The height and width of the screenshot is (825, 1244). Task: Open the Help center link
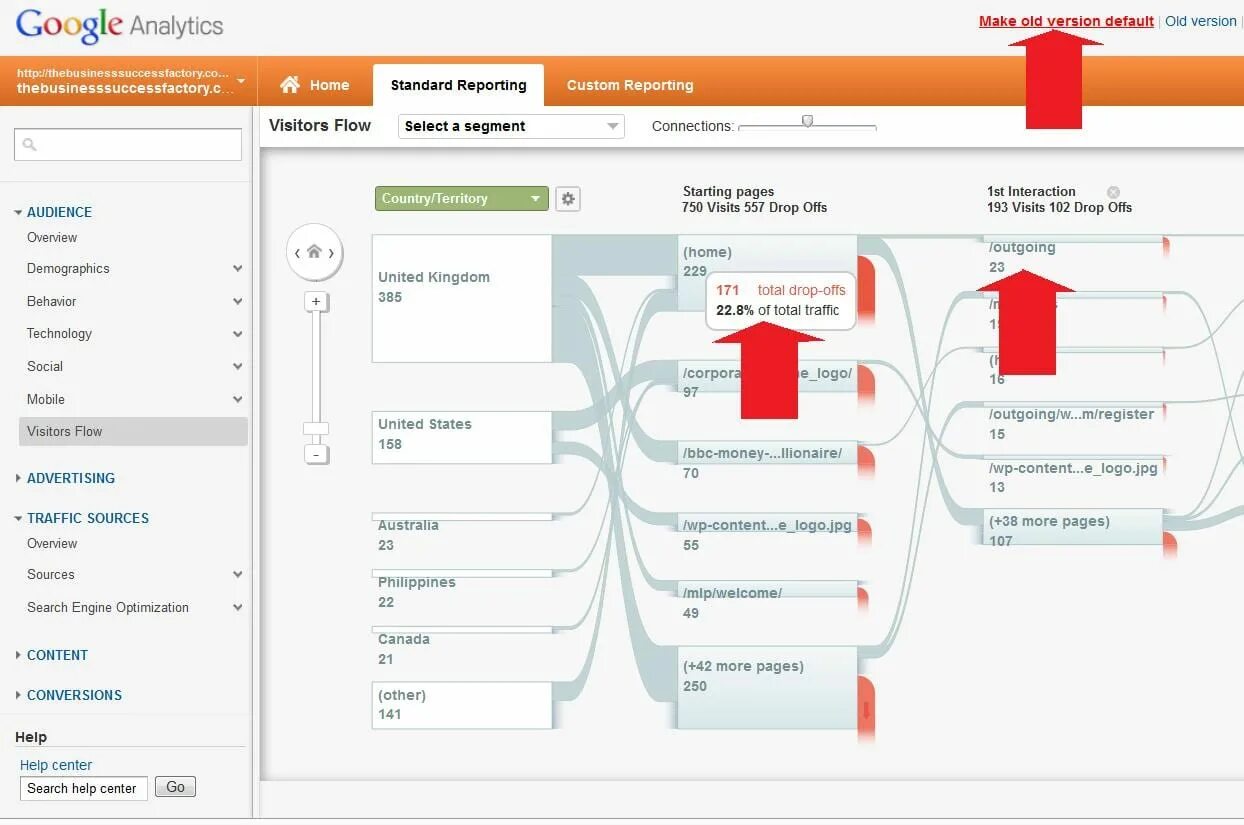click(x=56, y=765)
